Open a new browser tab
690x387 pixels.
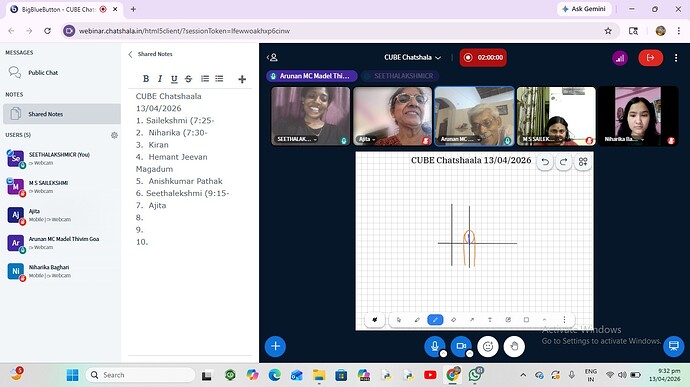point(133,9)
